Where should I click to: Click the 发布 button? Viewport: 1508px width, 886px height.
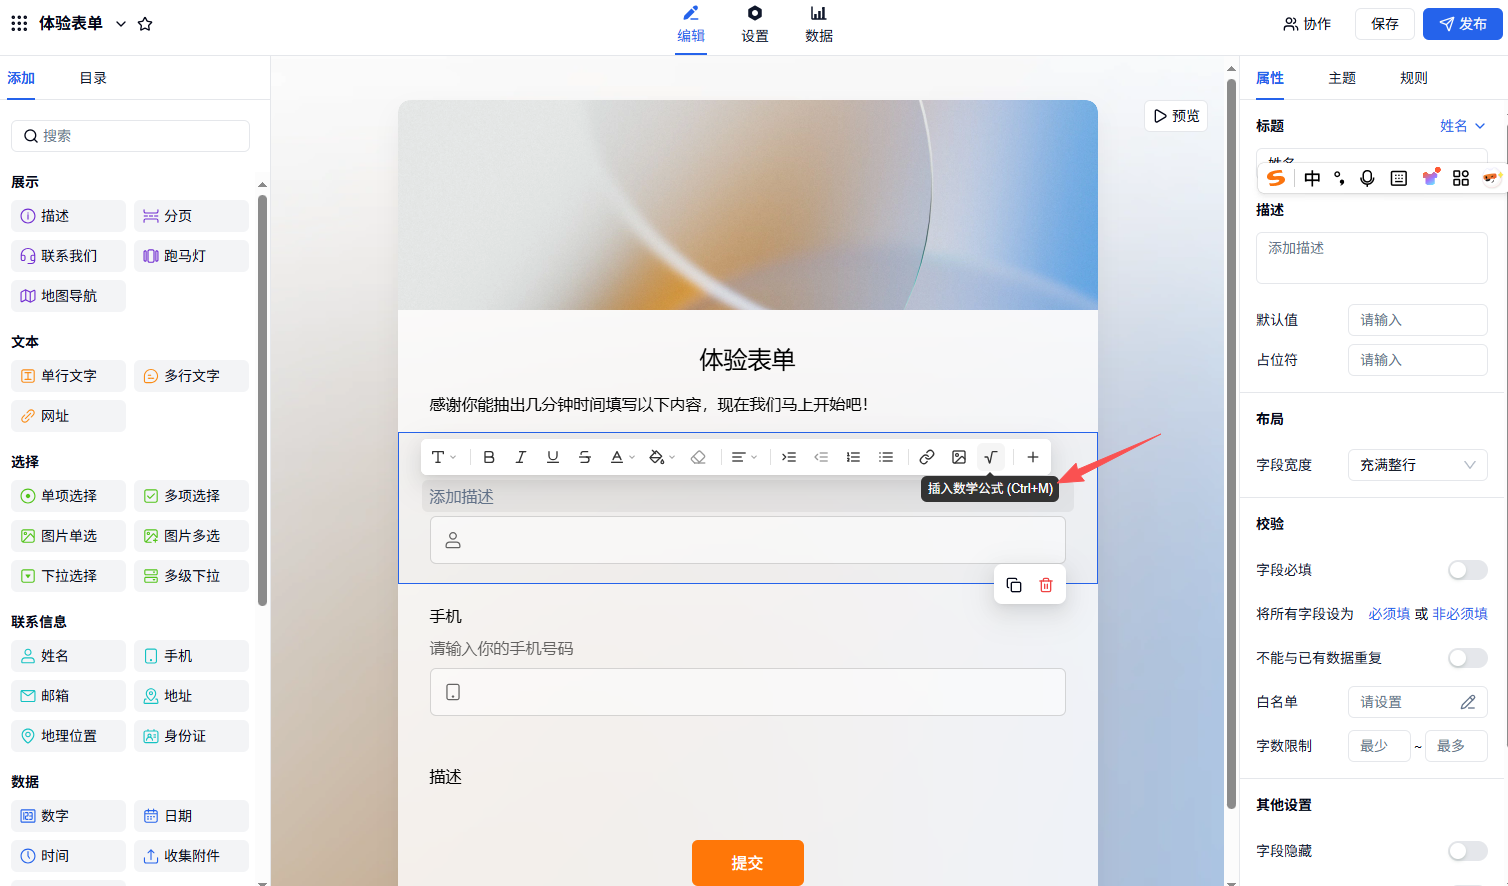click(x=1462, y=24)
